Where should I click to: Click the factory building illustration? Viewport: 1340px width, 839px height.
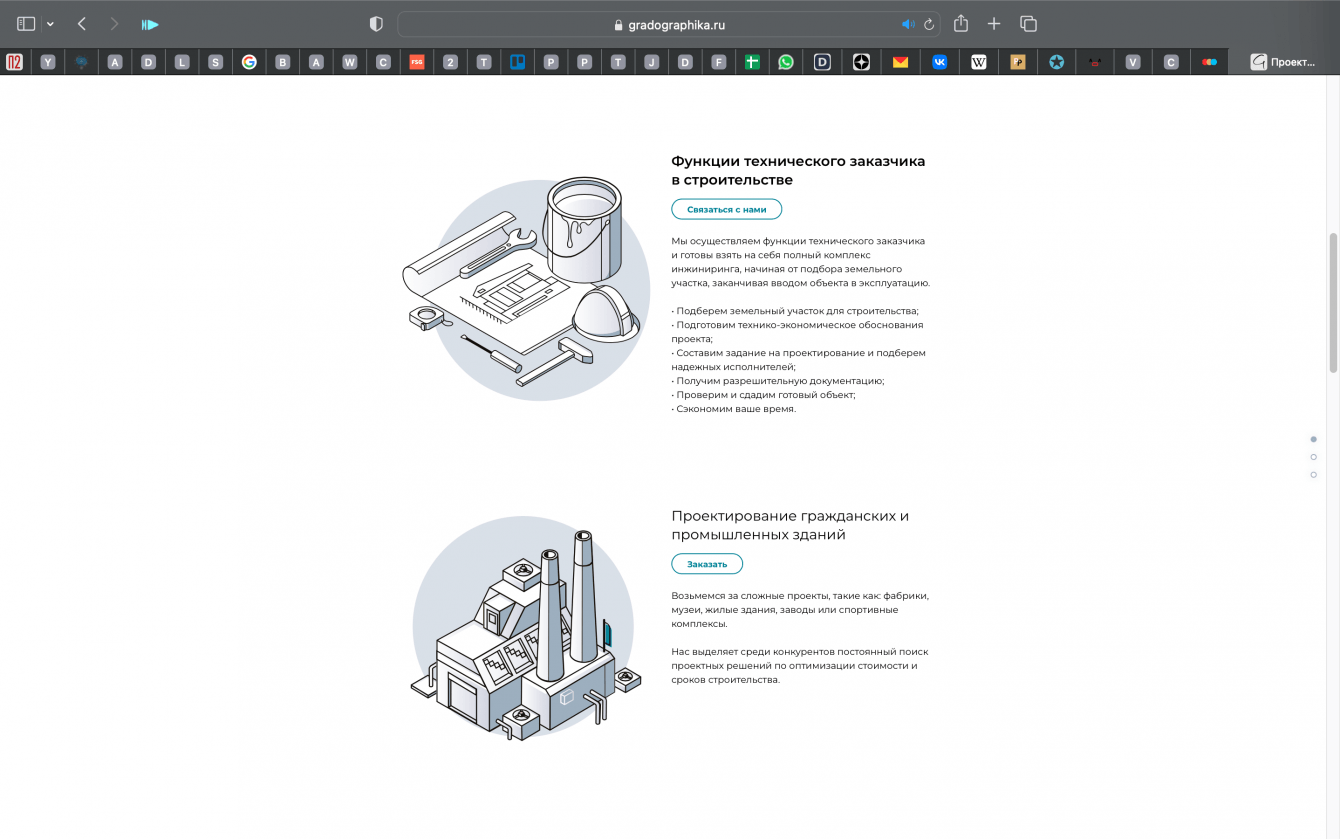pyautogui.click(x=524, y=627)
